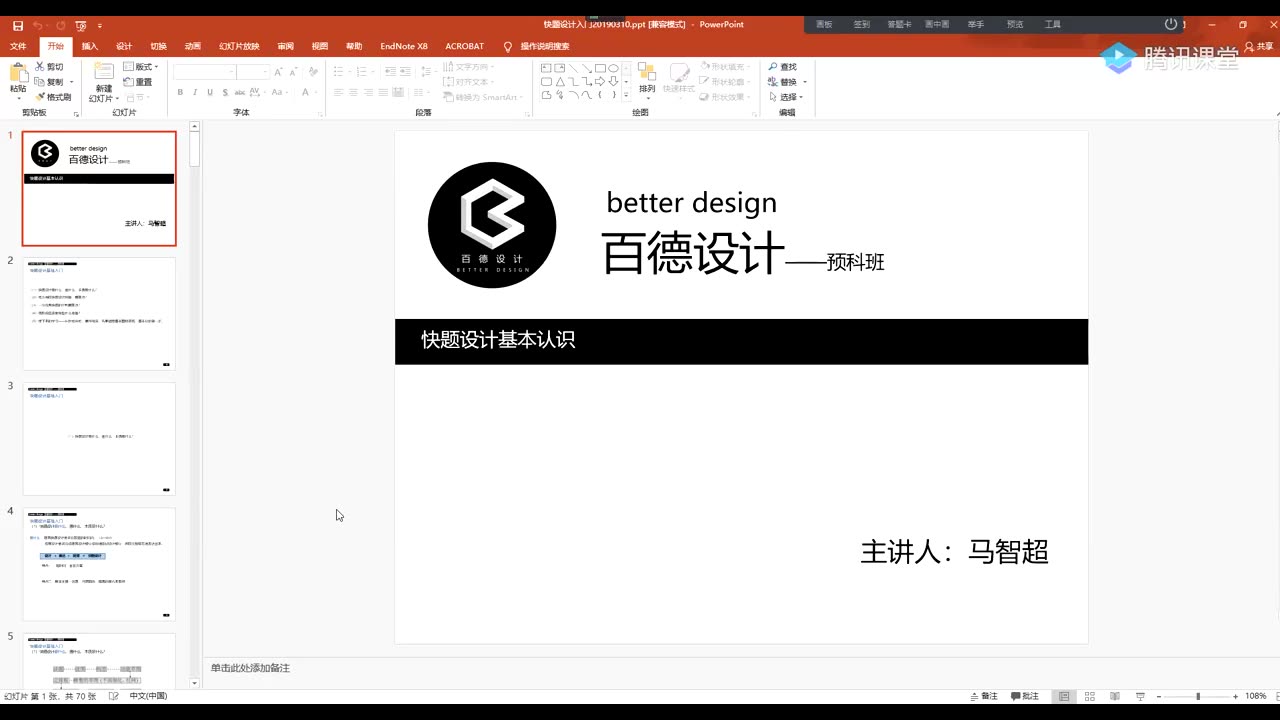Toggle Strikethrough (abc) formatting
1280x720 pixels.
pos(240,93)
